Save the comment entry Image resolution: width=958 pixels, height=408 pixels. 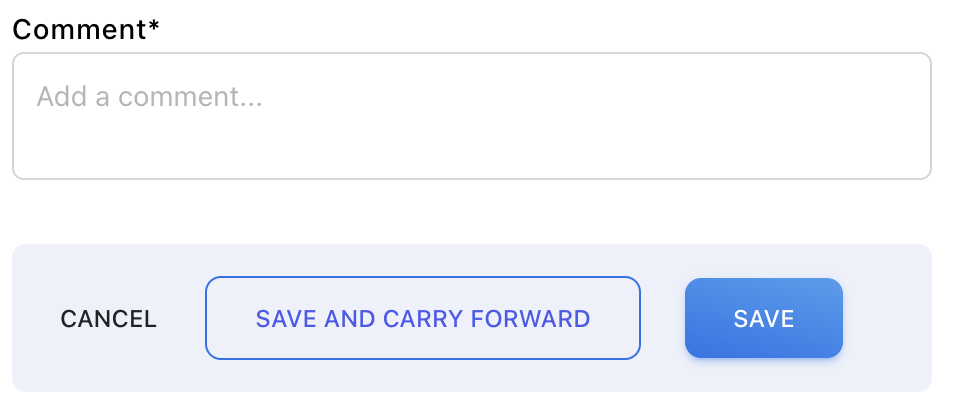coord(763,318)
